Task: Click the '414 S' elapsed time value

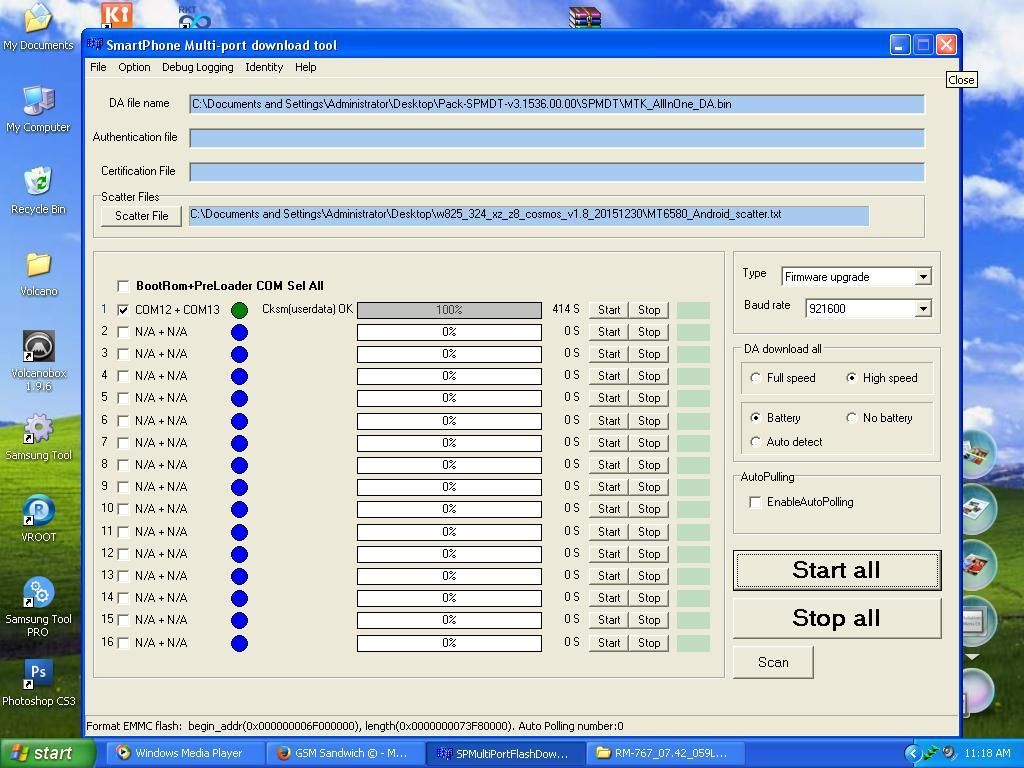Action: click(566, 310)
